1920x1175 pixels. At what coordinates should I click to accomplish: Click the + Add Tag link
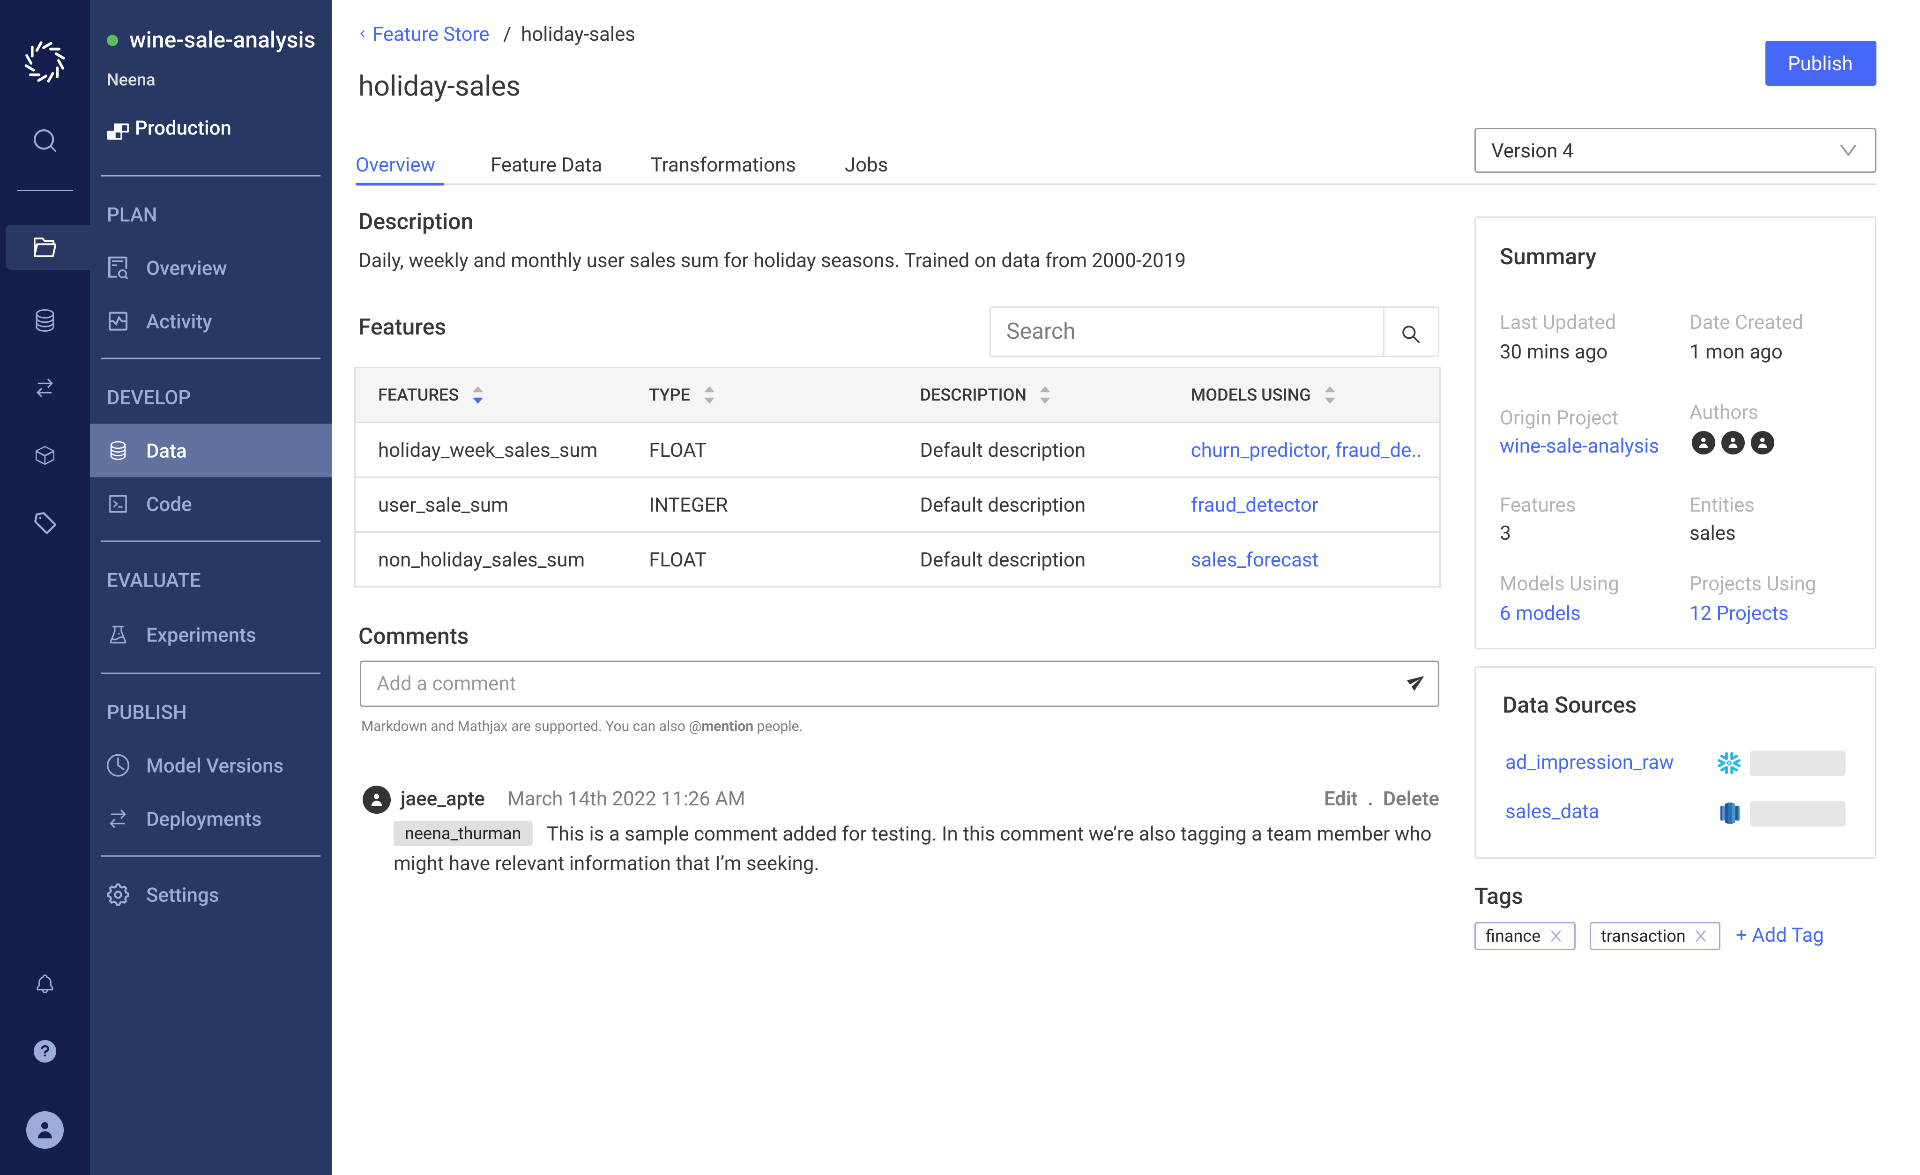point(1779,935)
